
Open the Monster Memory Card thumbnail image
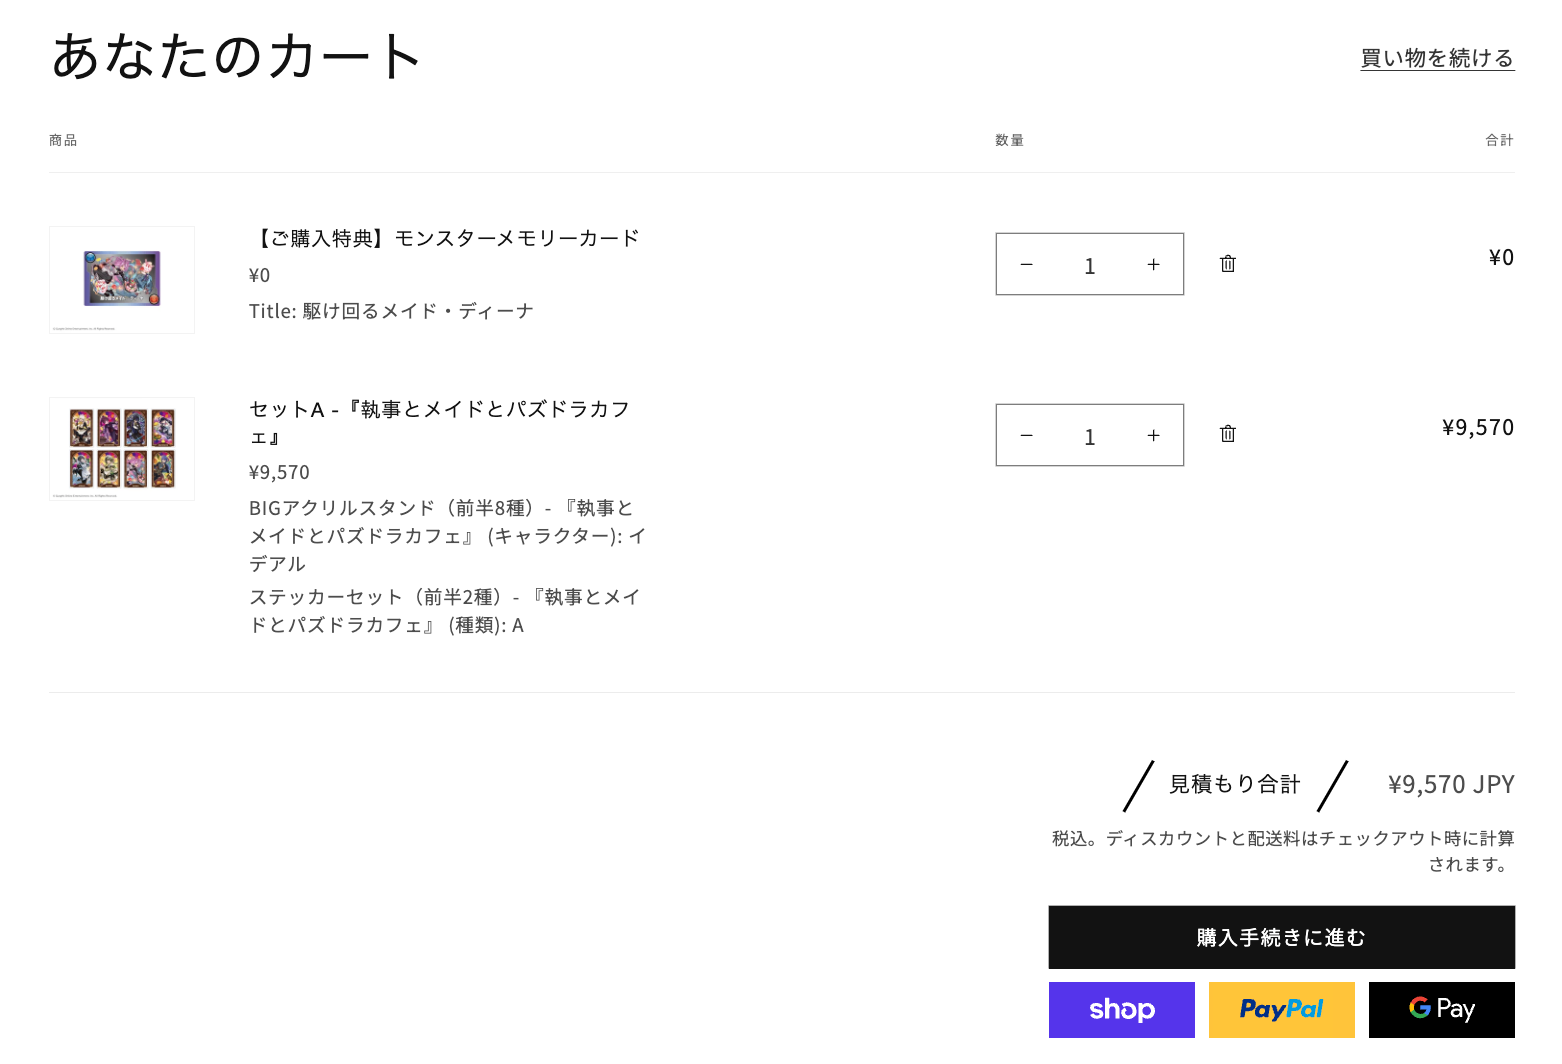[122, 280]
